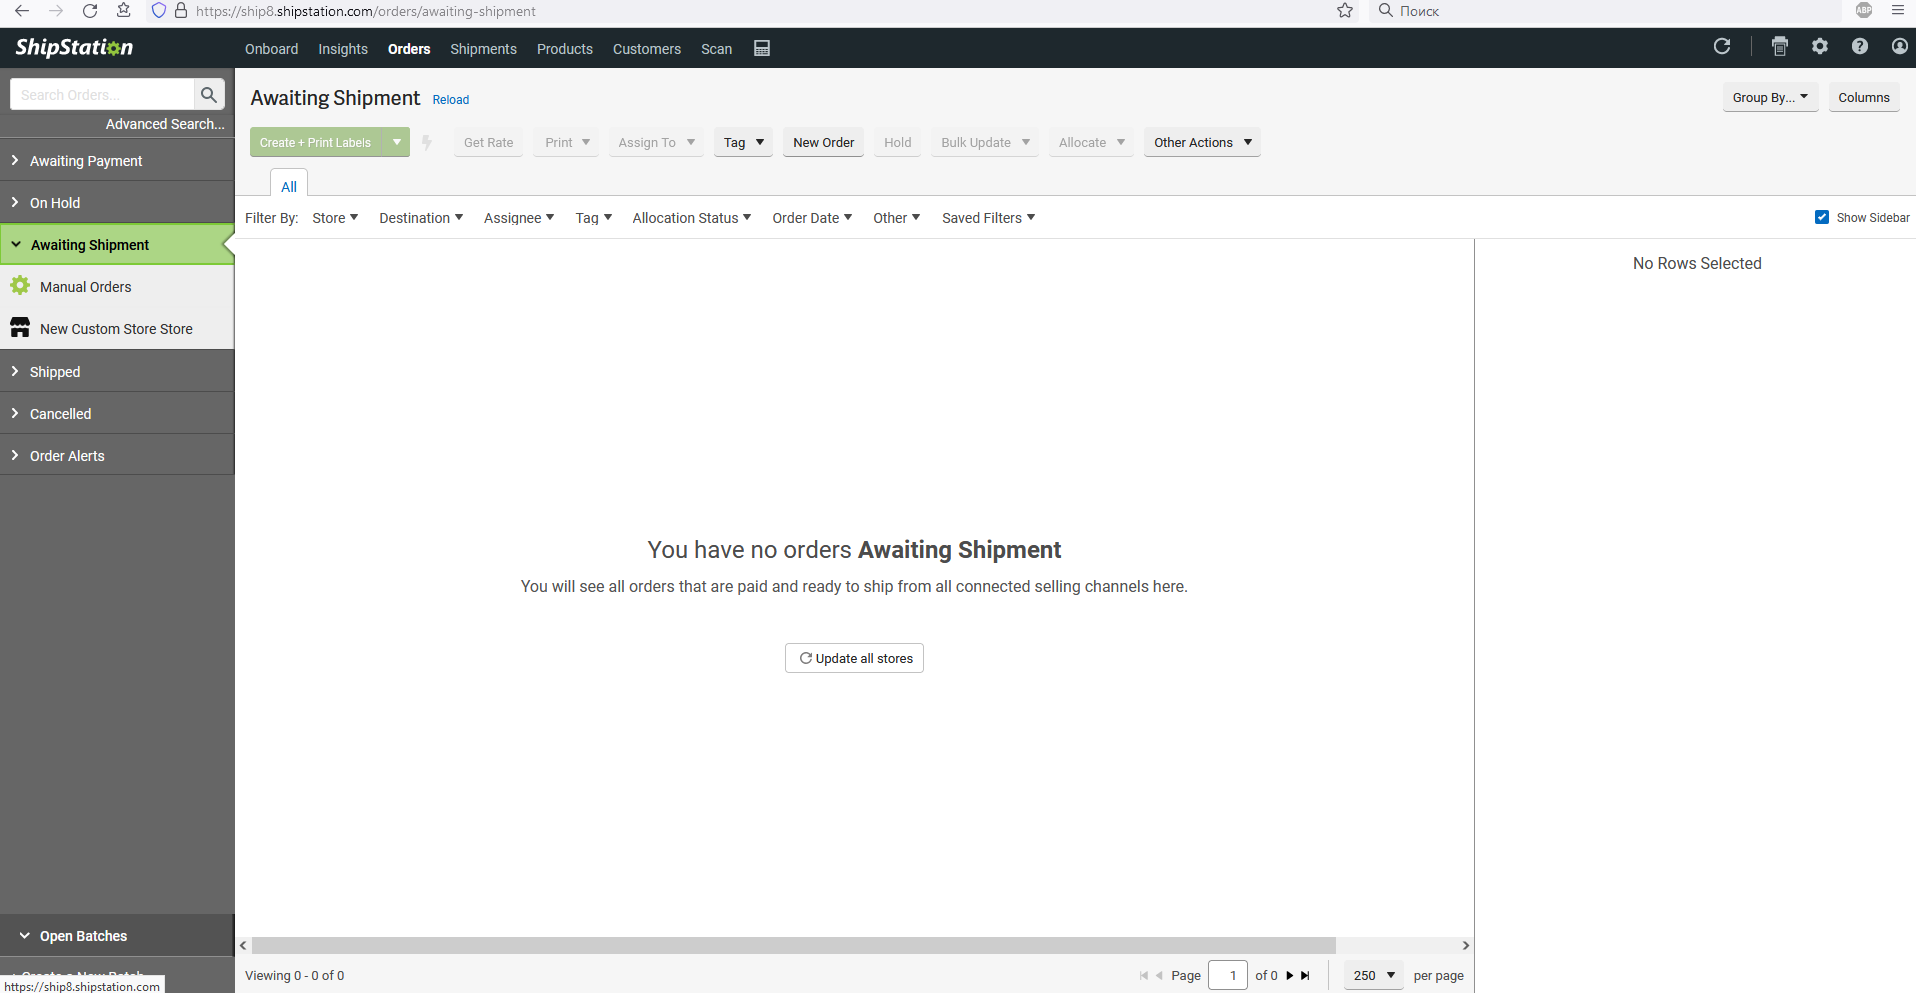This screenshot has width=1916, height=993.
Task: Open the Other Actions dropdown
Action: [x=1202, y=142]
